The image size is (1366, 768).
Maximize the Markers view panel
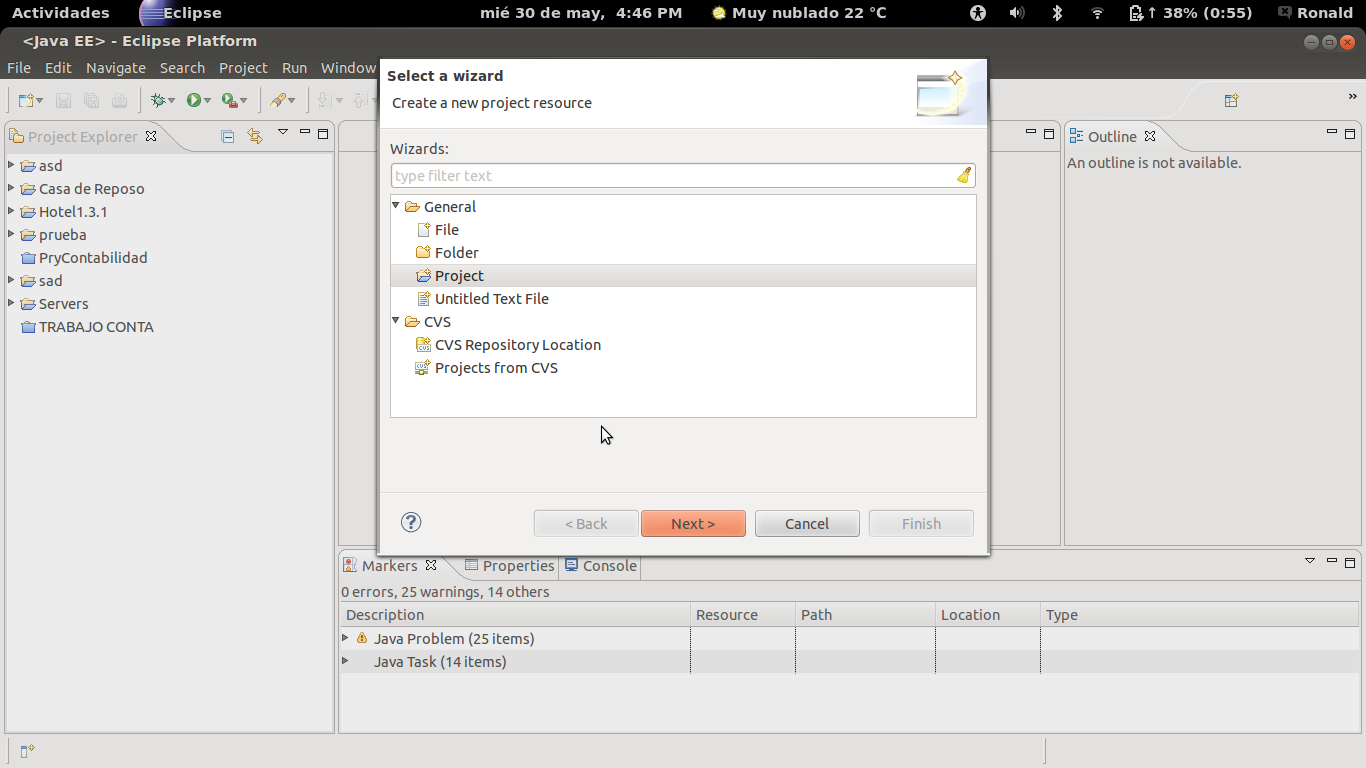point(1350,562)
